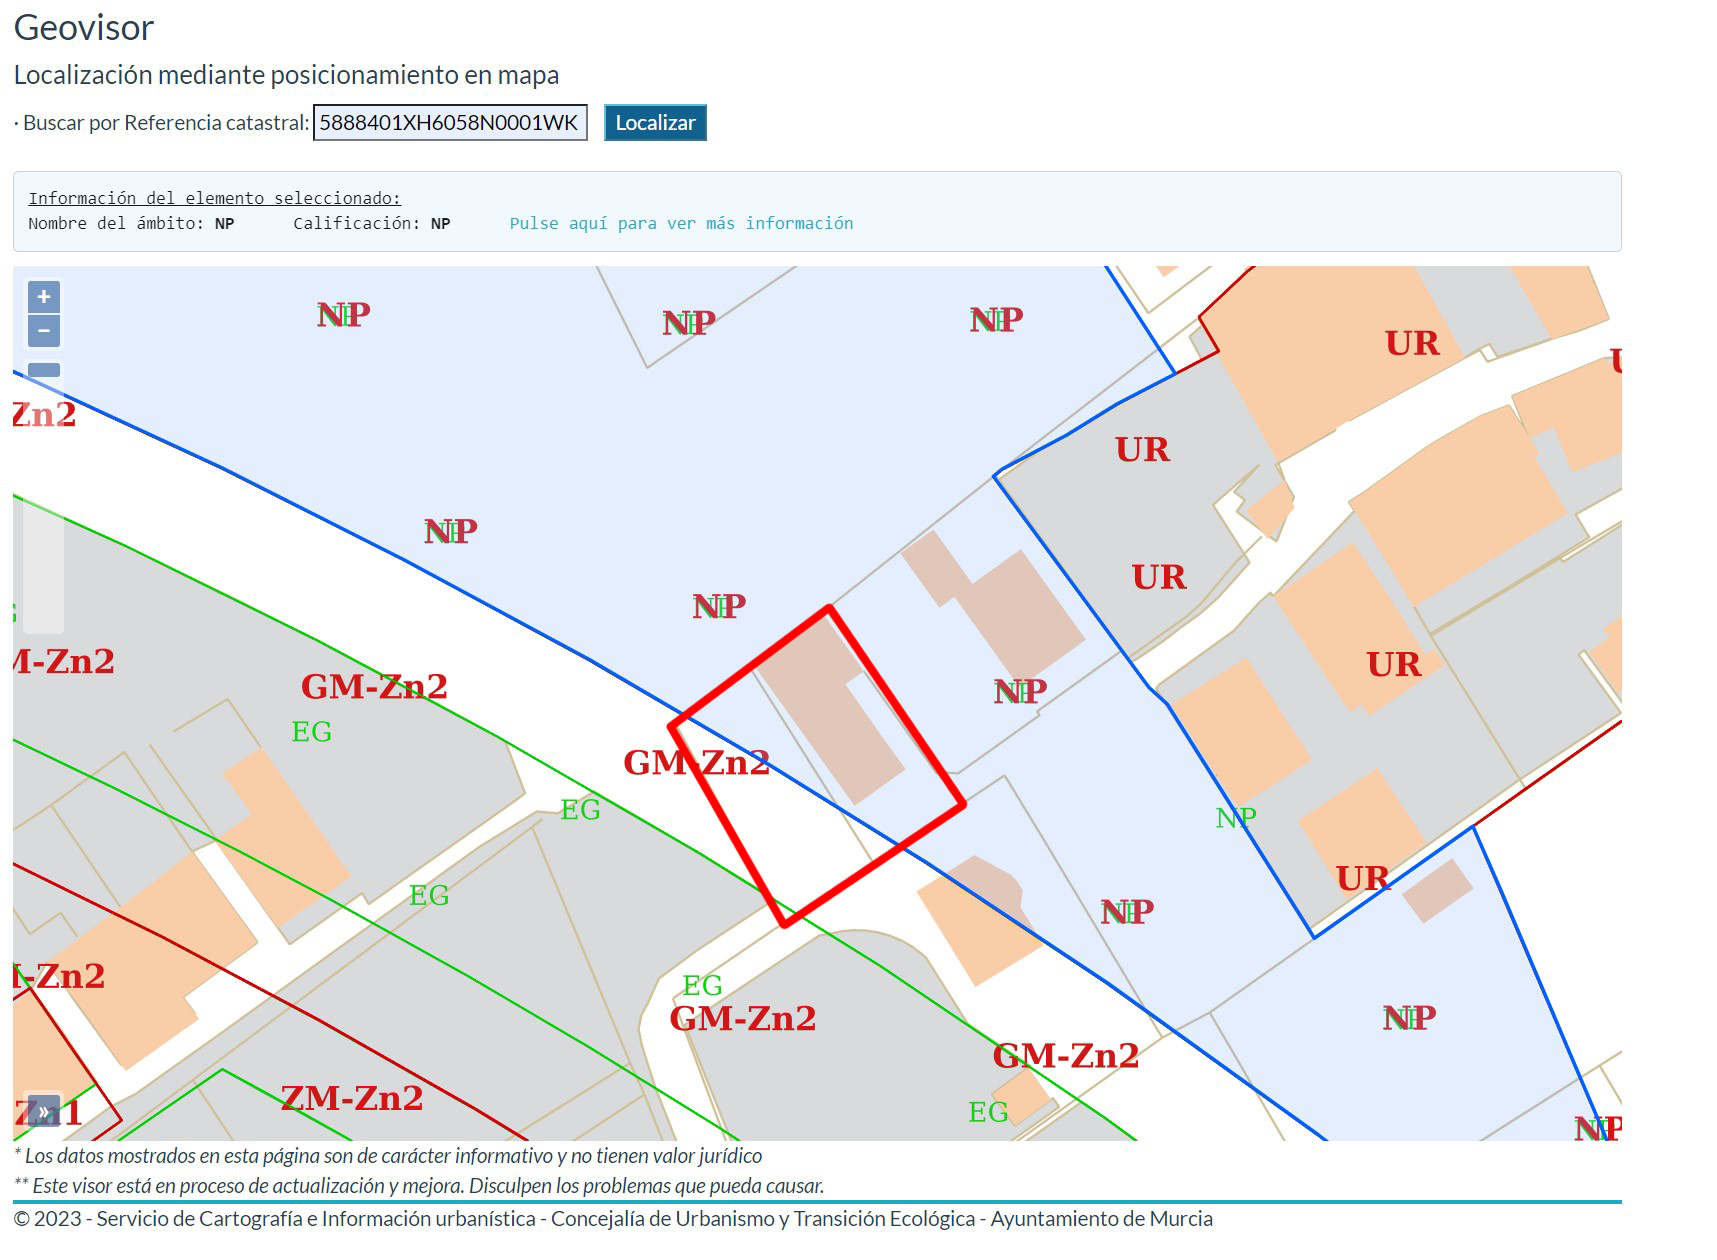Click the ZM-Zn2 zone label on map
The height and width of the screenshot is (1260, 1717).
(352, 1098)
